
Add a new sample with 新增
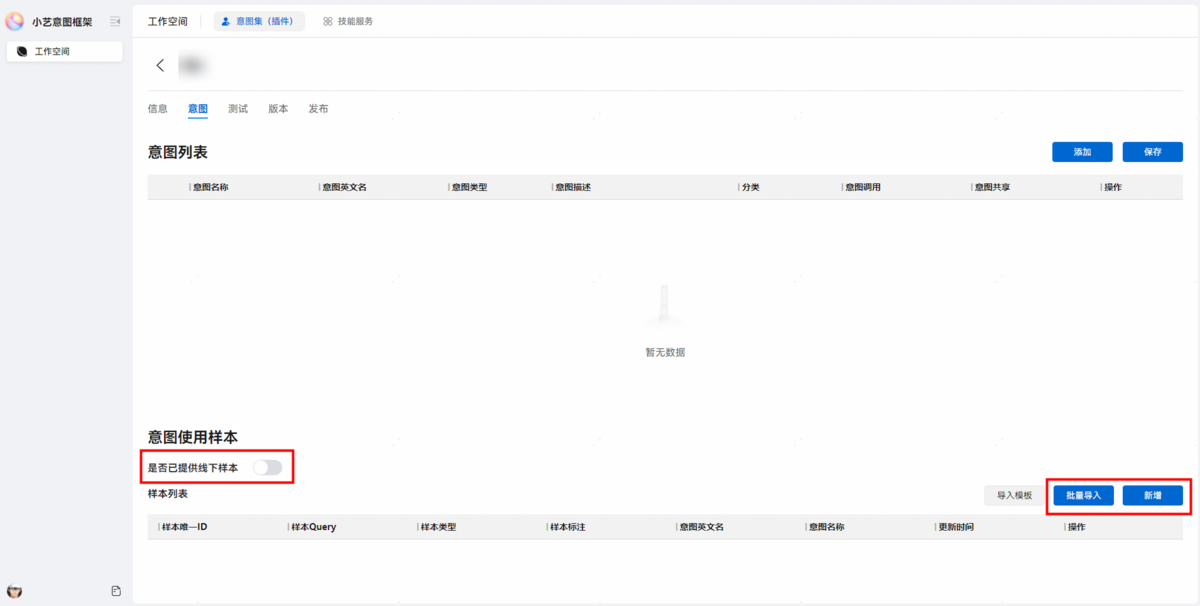click(x=1152, y=495)
